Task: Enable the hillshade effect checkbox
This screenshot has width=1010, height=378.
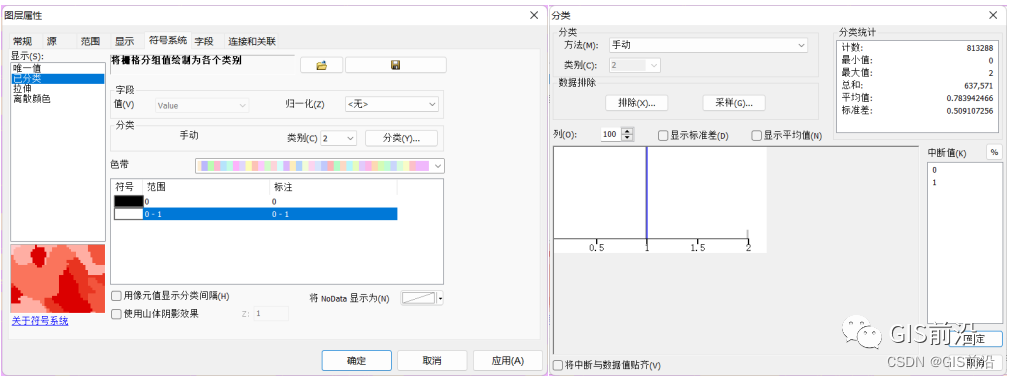Action: point(117,314)
